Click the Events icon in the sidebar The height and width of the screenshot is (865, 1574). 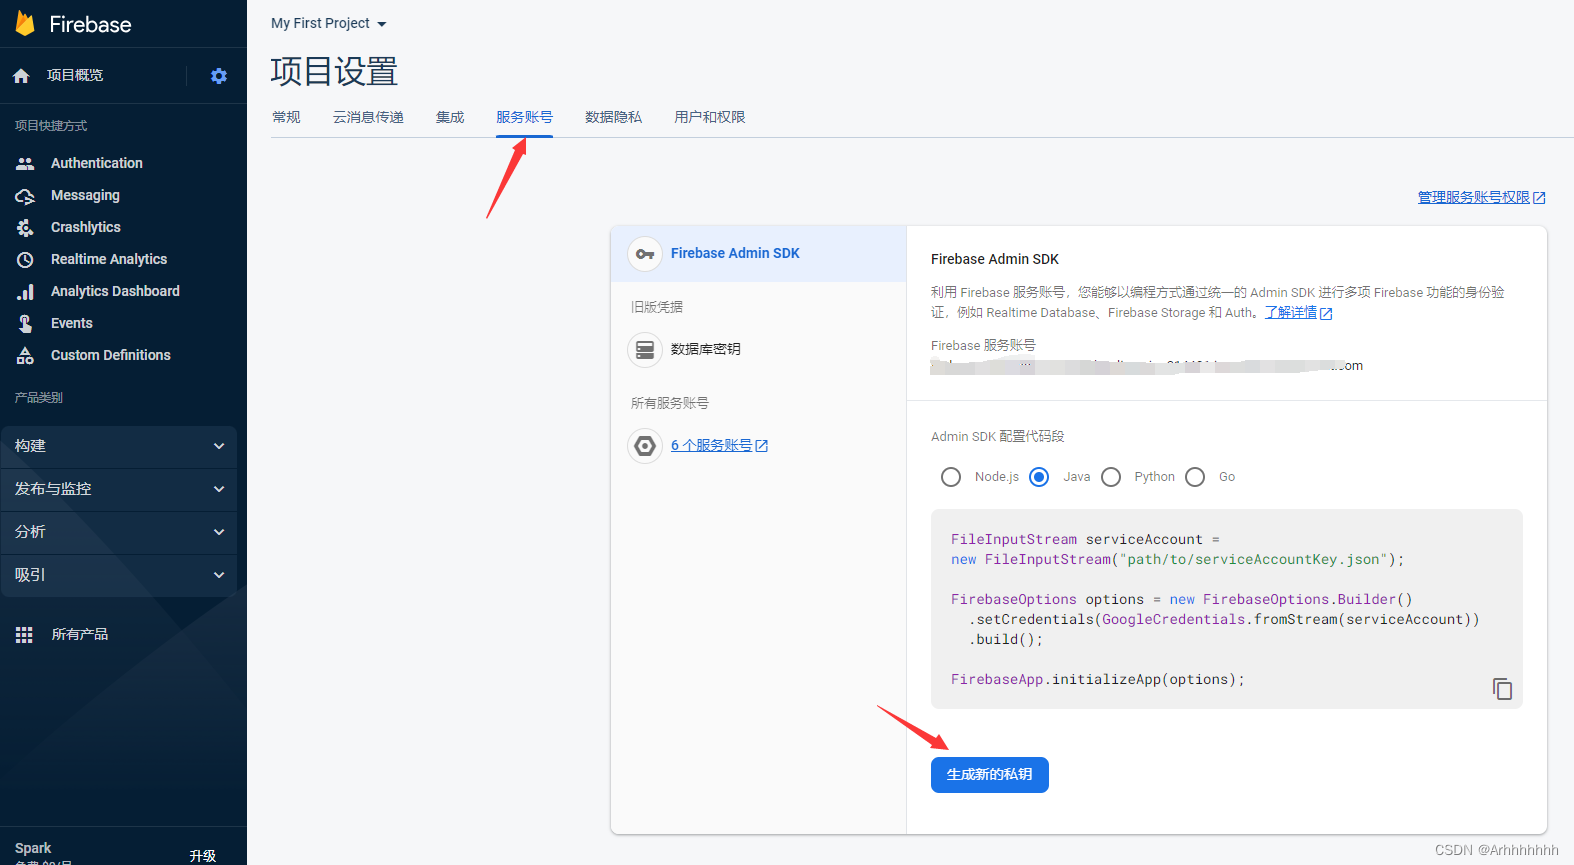pyautogui.click(x=25, y=324)
